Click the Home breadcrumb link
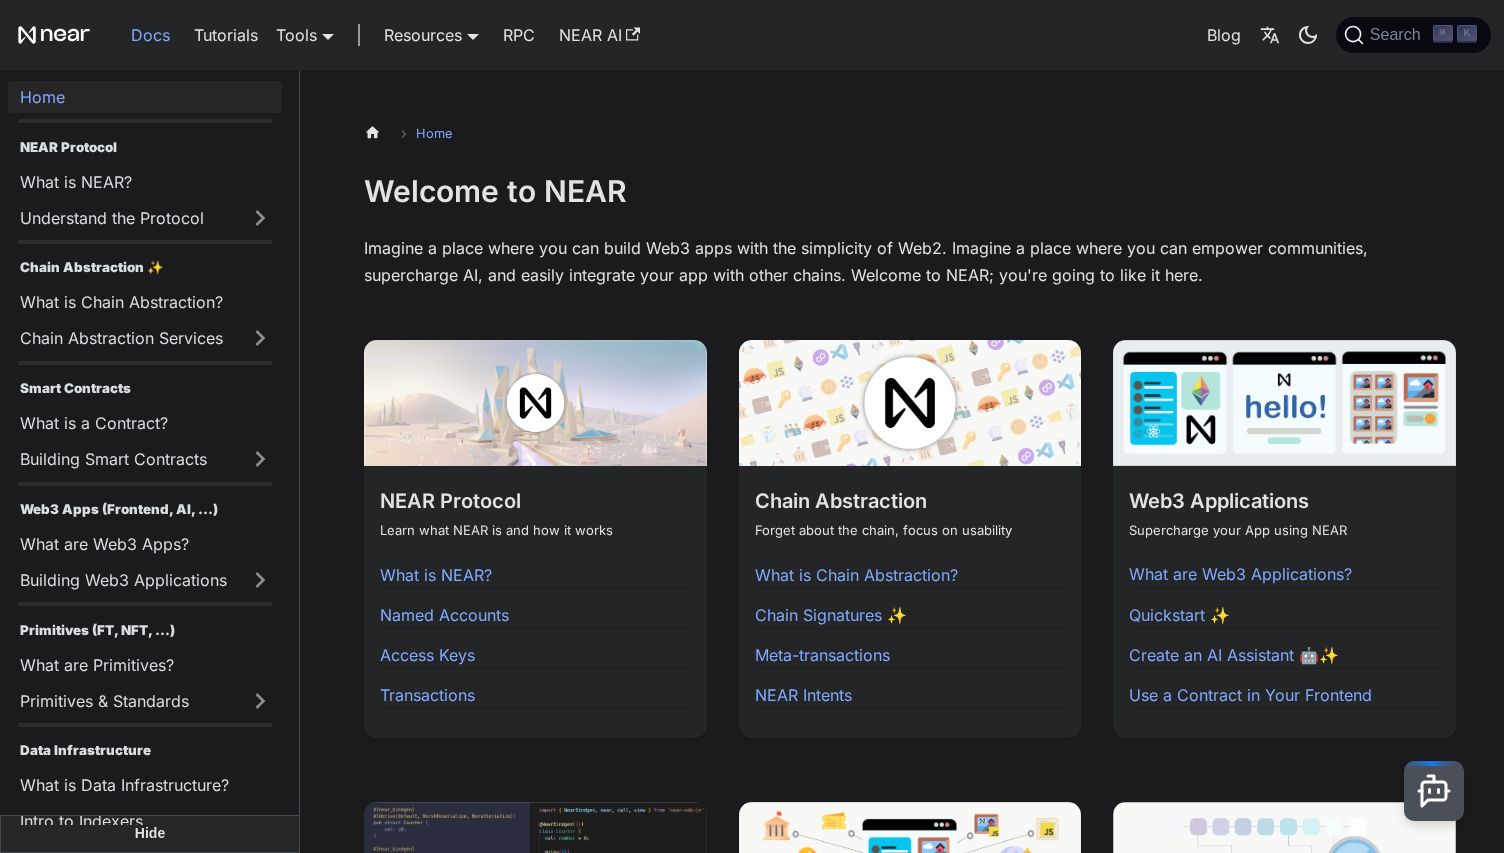1504x853 pixels. tap(434, 133)
